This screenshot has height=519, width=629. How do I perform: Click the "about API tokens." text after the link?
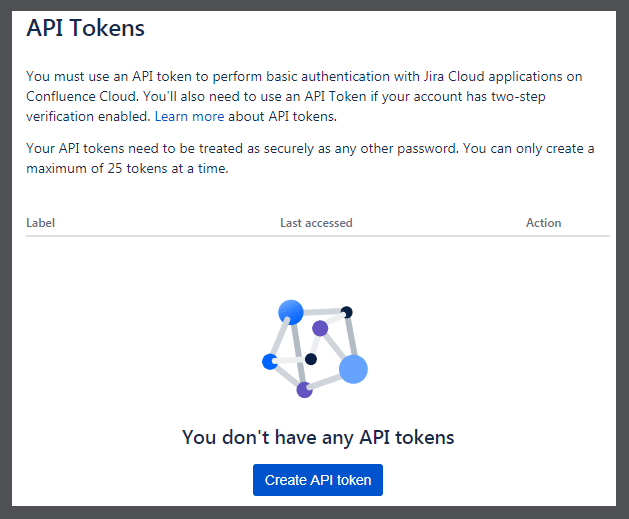click(x=283, y=116)
